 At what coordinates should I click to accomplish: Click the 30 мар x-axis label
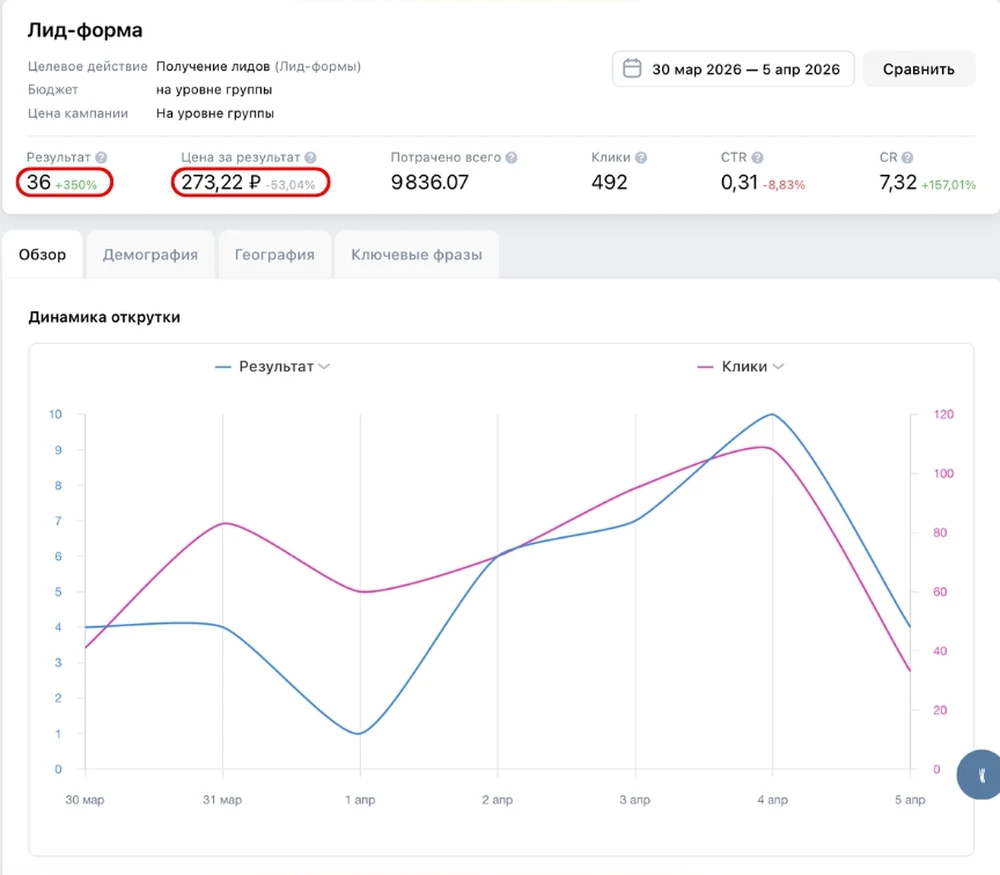point(85,800)
